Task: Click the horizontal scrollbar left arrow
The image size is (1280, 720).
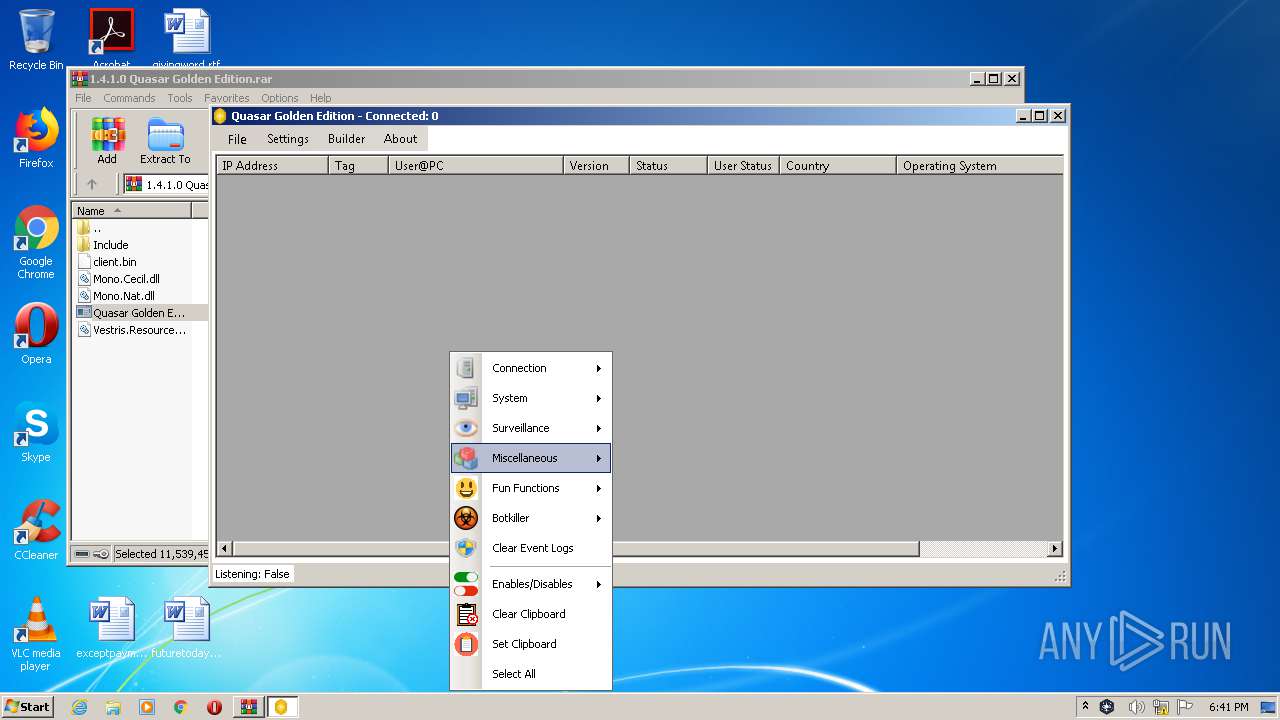Action: coord(225,549)
